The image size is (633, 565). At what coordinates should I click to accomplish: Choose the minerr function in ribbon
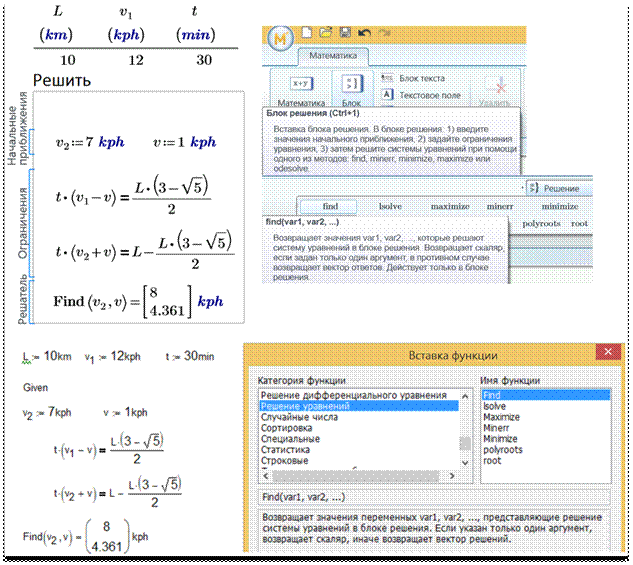(500, 206)
